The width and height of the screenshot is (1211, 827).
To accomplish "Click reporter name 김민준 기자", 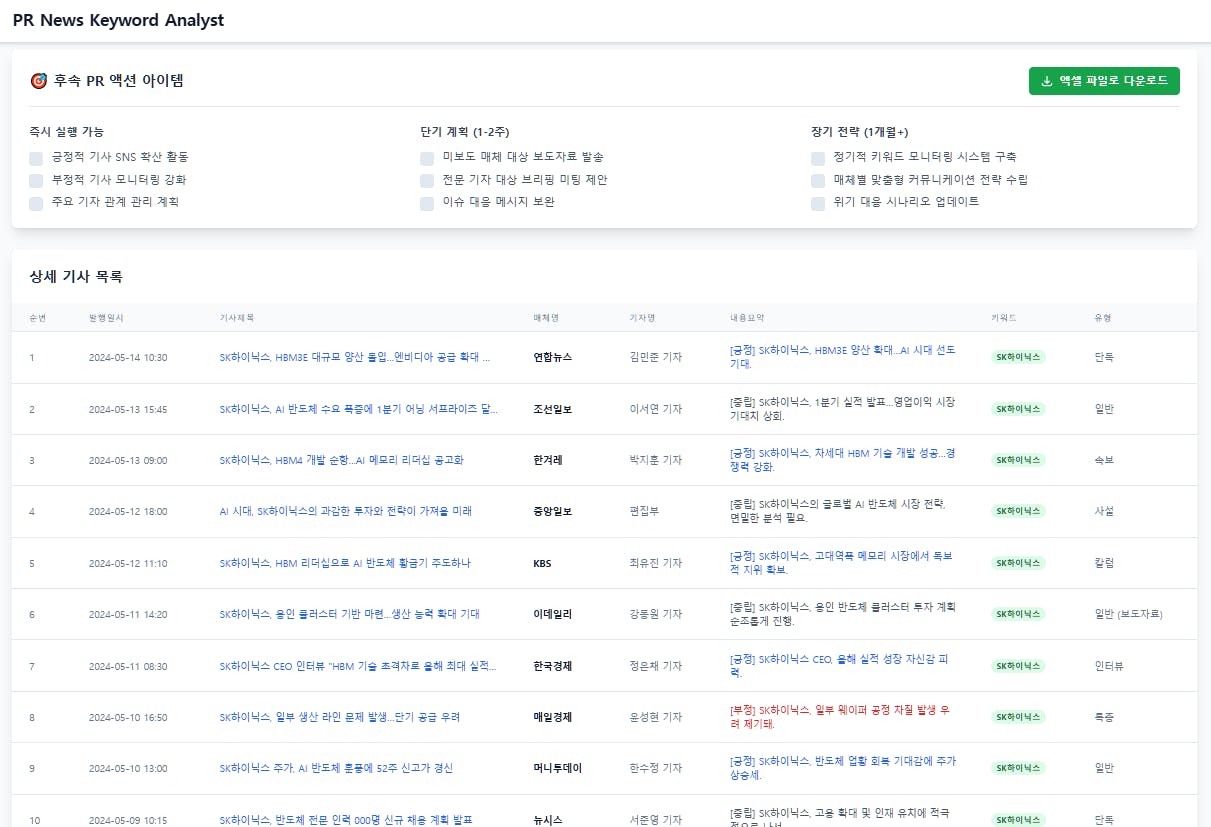I will pyautogui.click(x=656, y=357).
